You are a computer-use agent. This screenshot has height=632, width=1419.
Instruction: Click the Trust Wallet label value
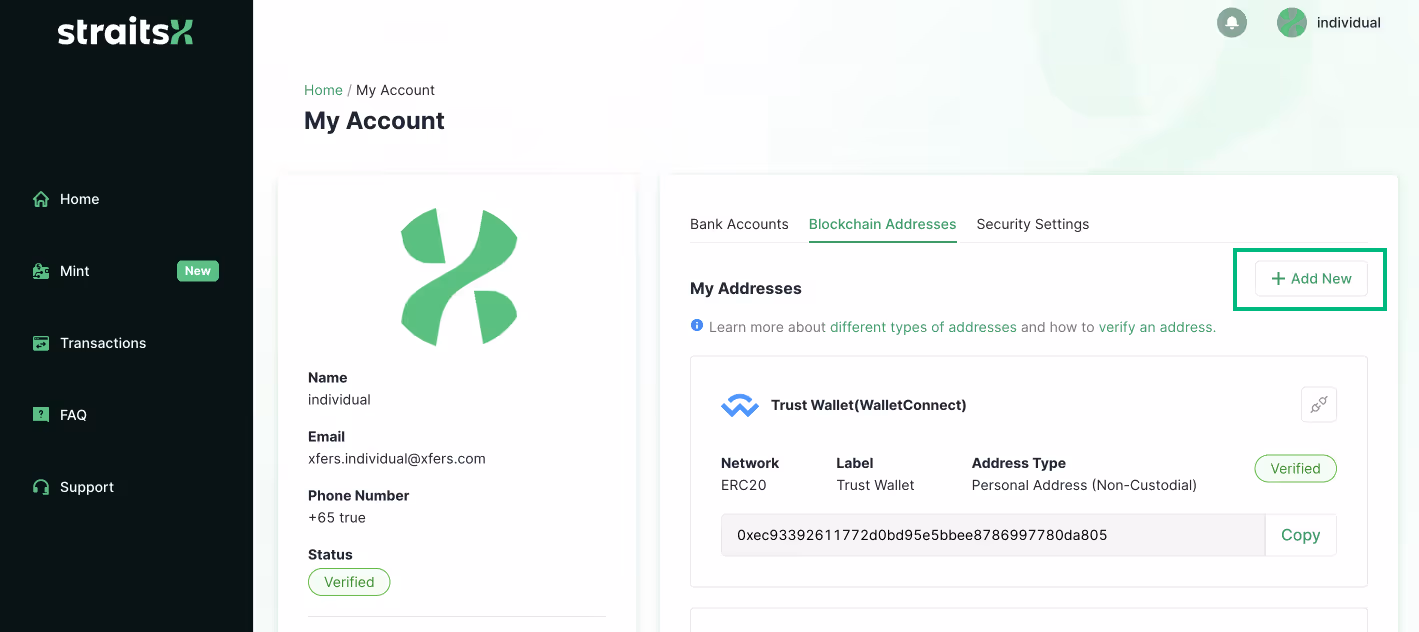coord(875,485)
